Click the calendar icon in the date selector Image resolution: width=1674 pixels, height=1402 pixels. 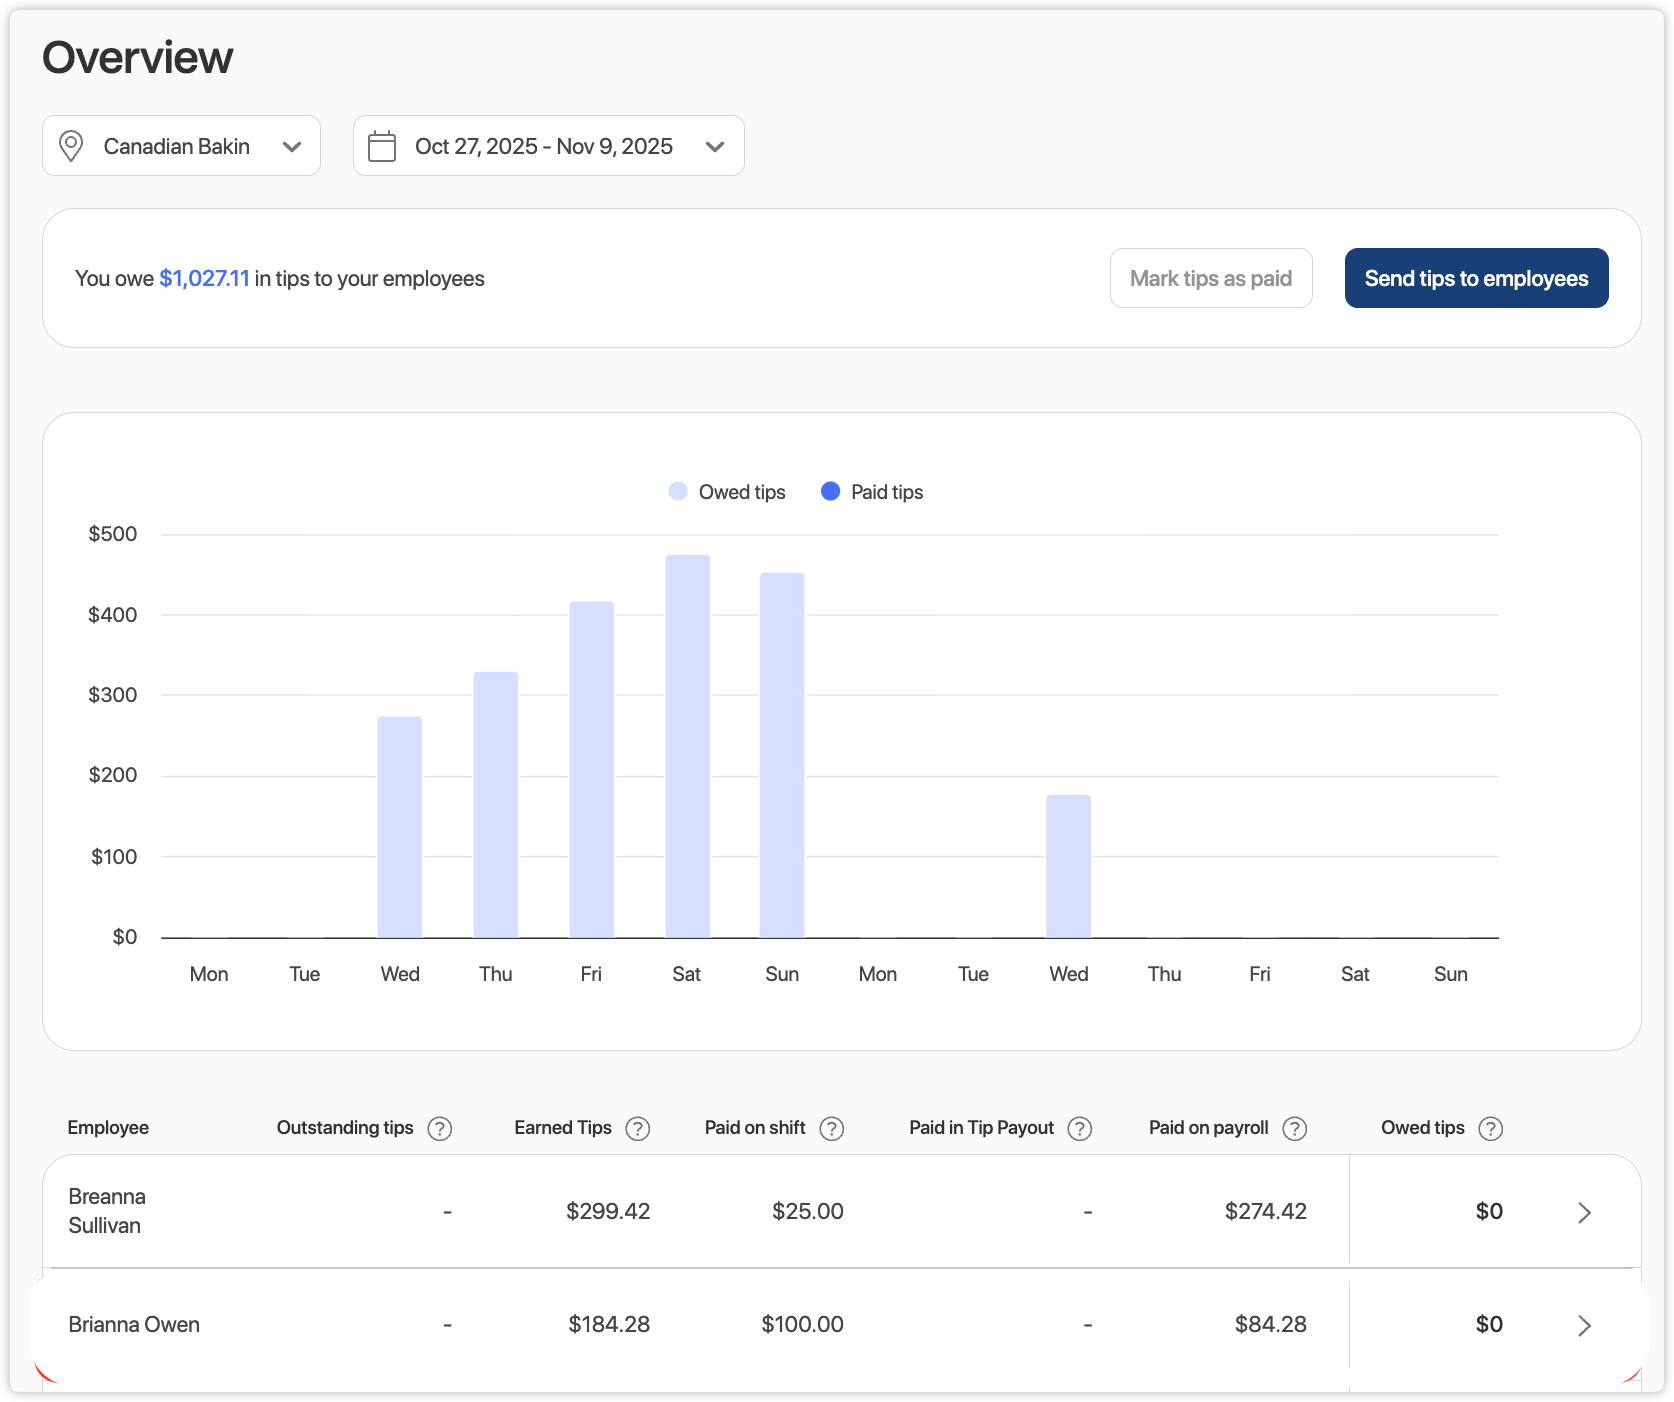382,146
